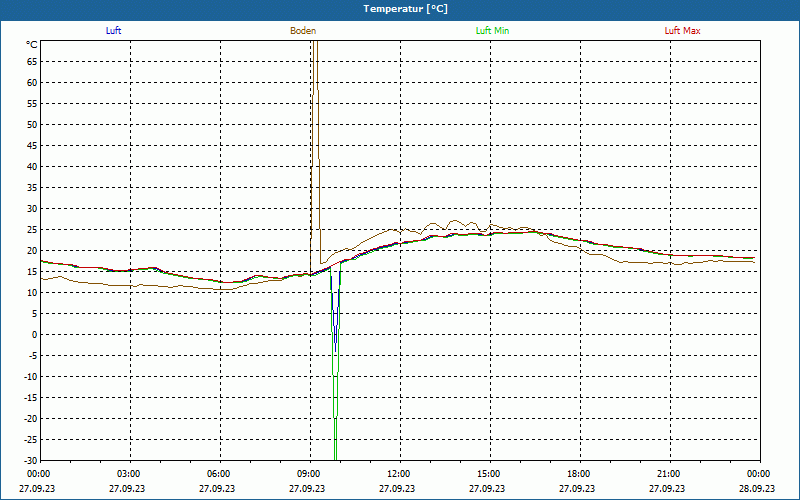Click the 35 y-axis value
Screen dimensions: 800x500
point(32,188)
